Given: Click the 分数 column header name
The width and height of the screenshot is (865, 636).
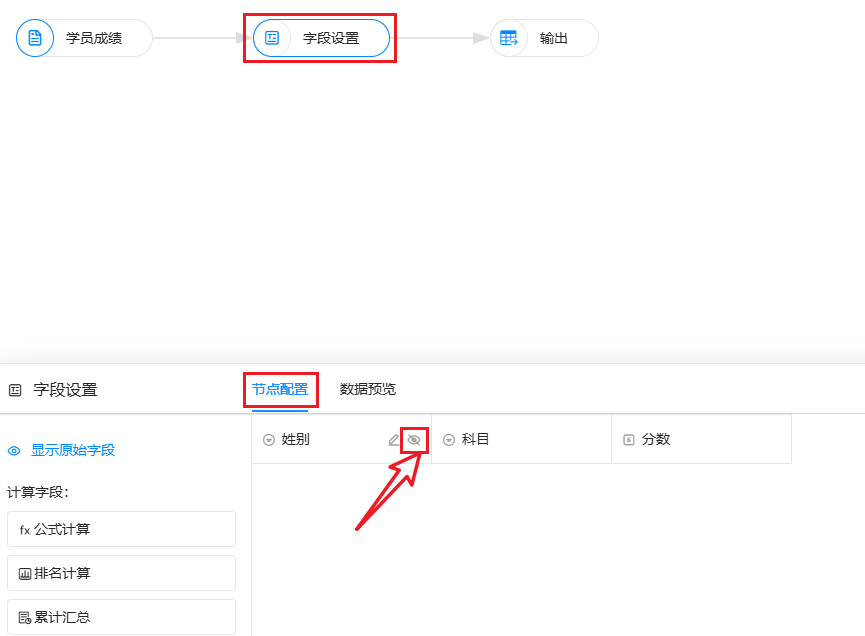Looking at the screenshot, I should (x=656, y=440).
